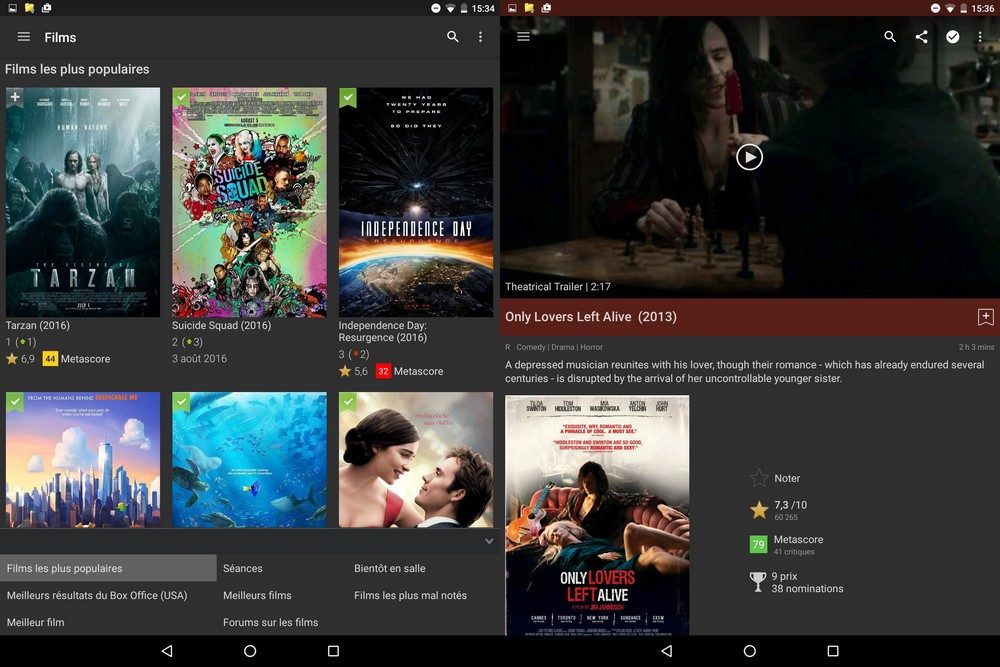Image resolution: width=1000 pixels, height=667 pixels.
Task: Tap the 41 critiques Metascore reviews
Action: [x=794, y=552]
